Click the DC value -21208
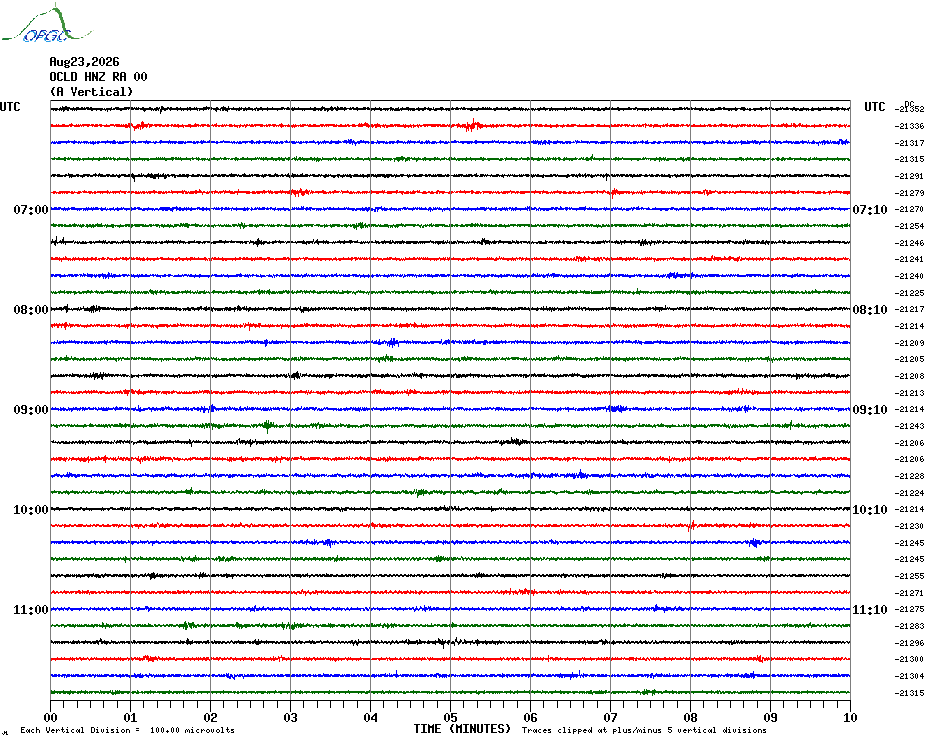Image resolution: width=930 pixels, height=744 pixels. click(909, 376)
